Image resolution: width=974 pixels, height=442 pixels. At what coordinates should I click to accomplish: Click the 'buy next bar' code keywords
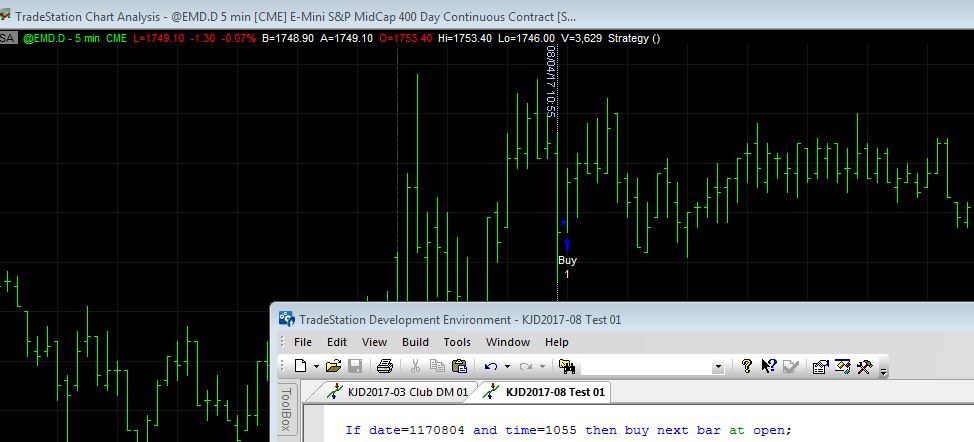(x=674, y=430)
